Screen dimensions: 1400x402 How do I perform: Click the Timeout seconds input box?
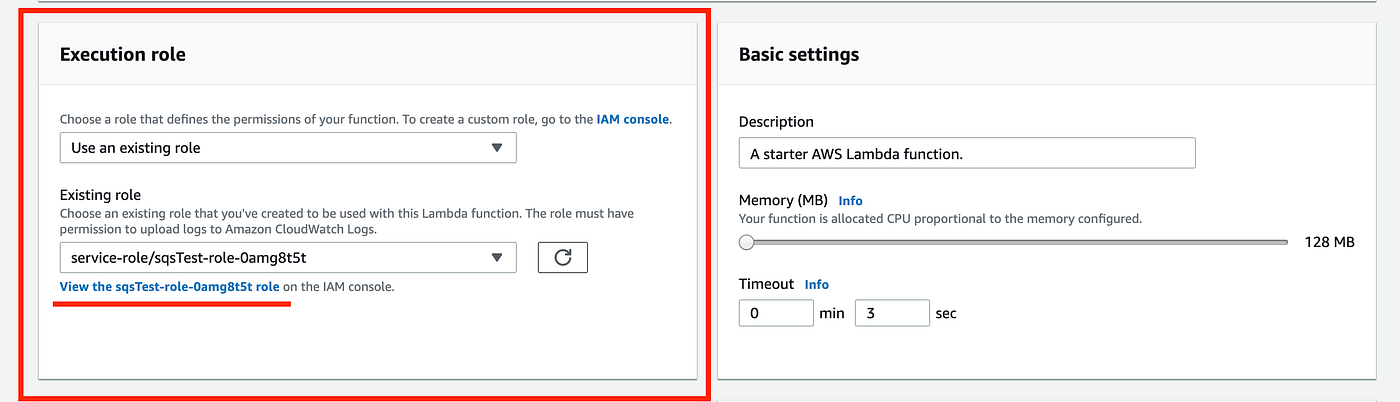(892, 313)
